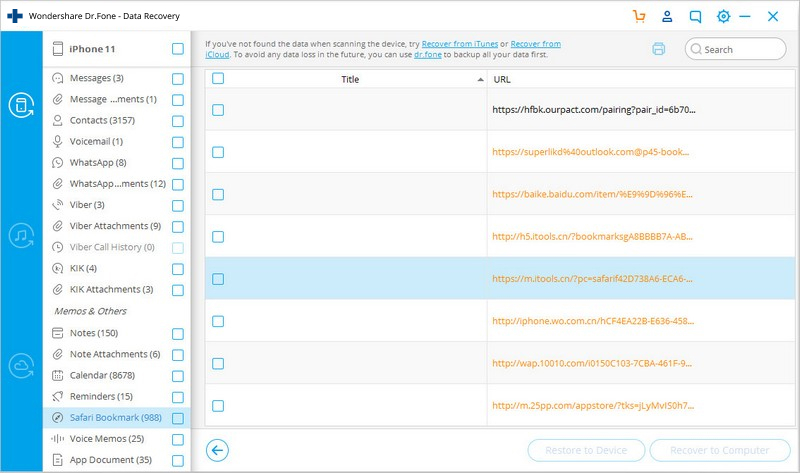Check the hfbk.ourpact.com row checkbox

[218, 110]
